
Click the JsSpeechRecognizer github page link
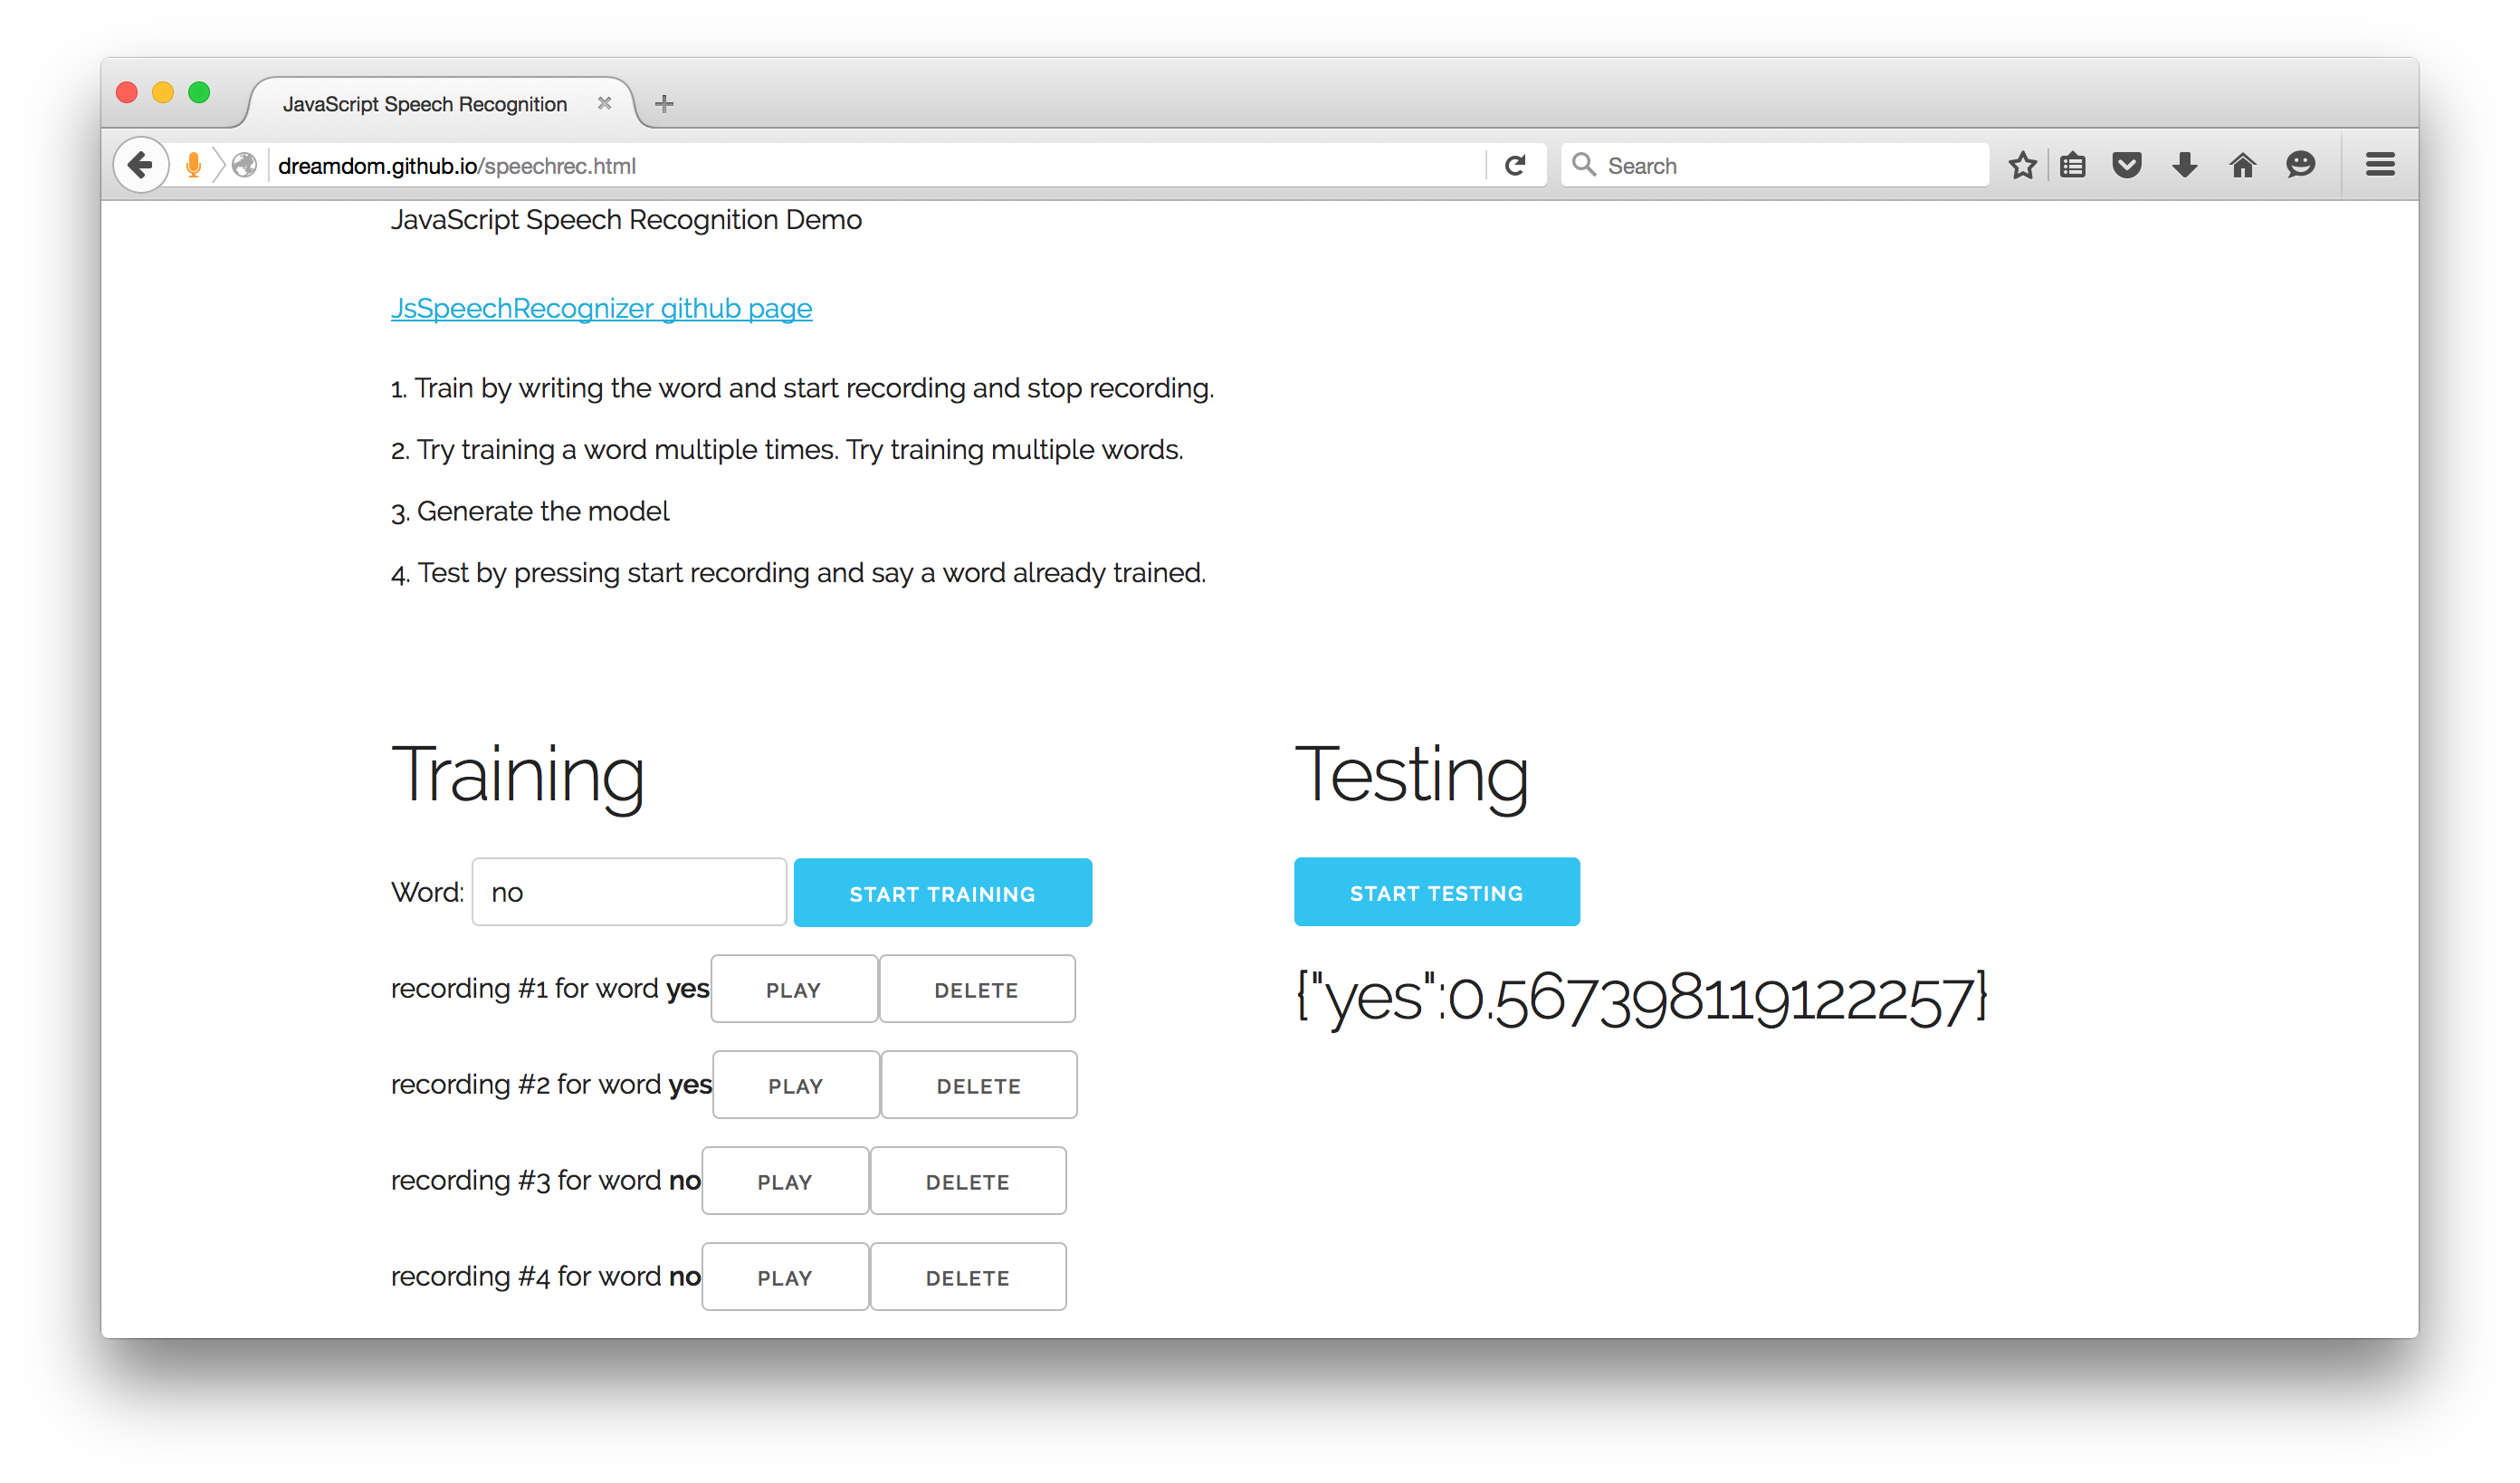coord(602,309)
